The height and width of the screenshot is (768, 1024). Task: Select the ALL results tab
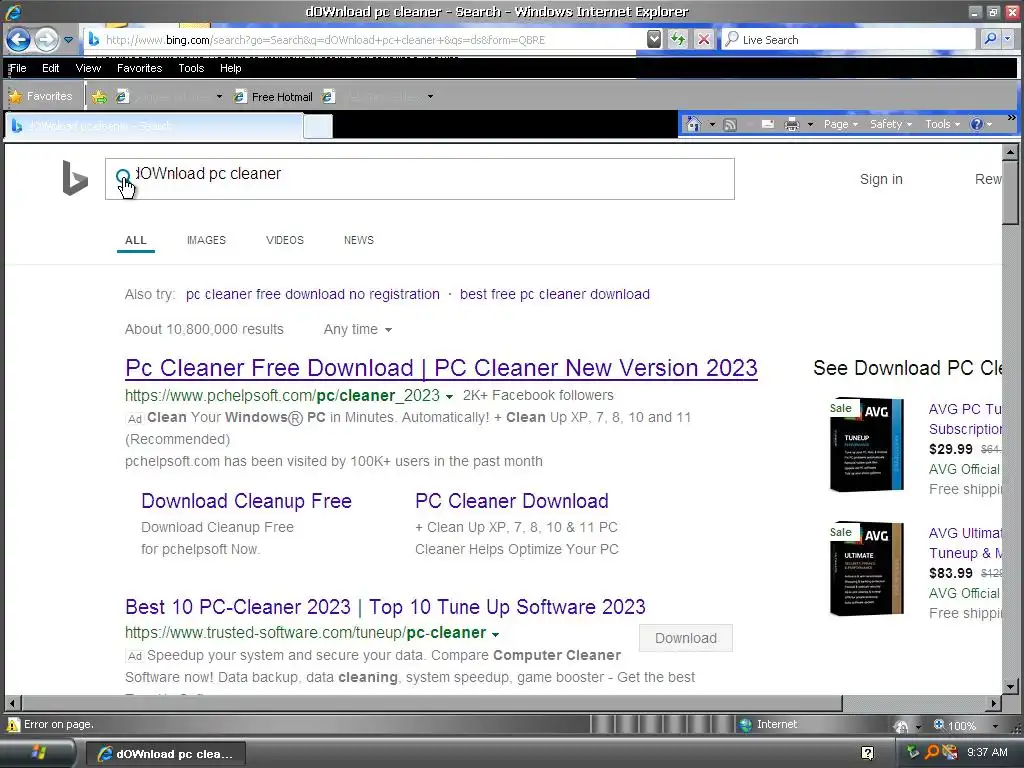click(x=136, y=240)
